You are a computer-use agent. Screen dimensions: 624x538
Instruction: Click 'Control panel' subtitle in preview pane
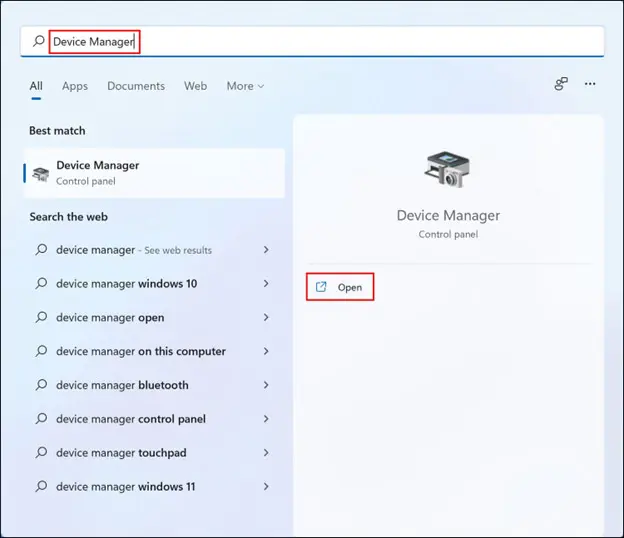(448, 234)
